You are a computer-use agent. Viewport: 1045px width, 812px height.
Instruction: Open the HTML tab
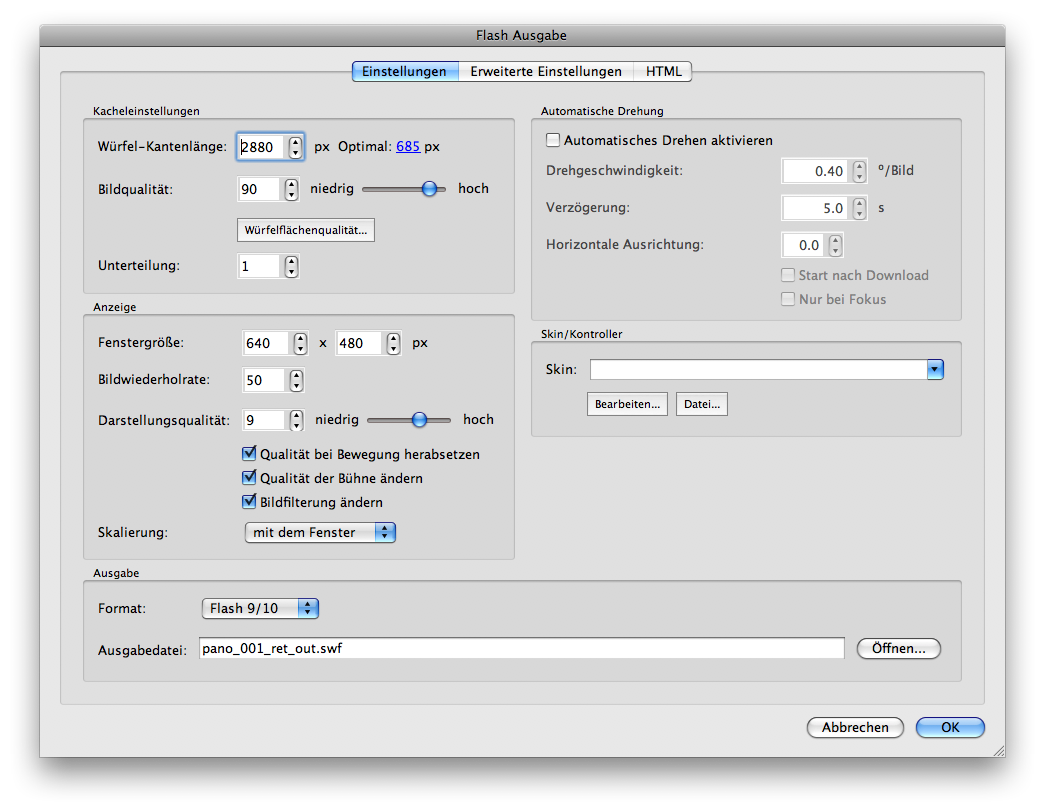pyautogui.click(x=663, y=72)
